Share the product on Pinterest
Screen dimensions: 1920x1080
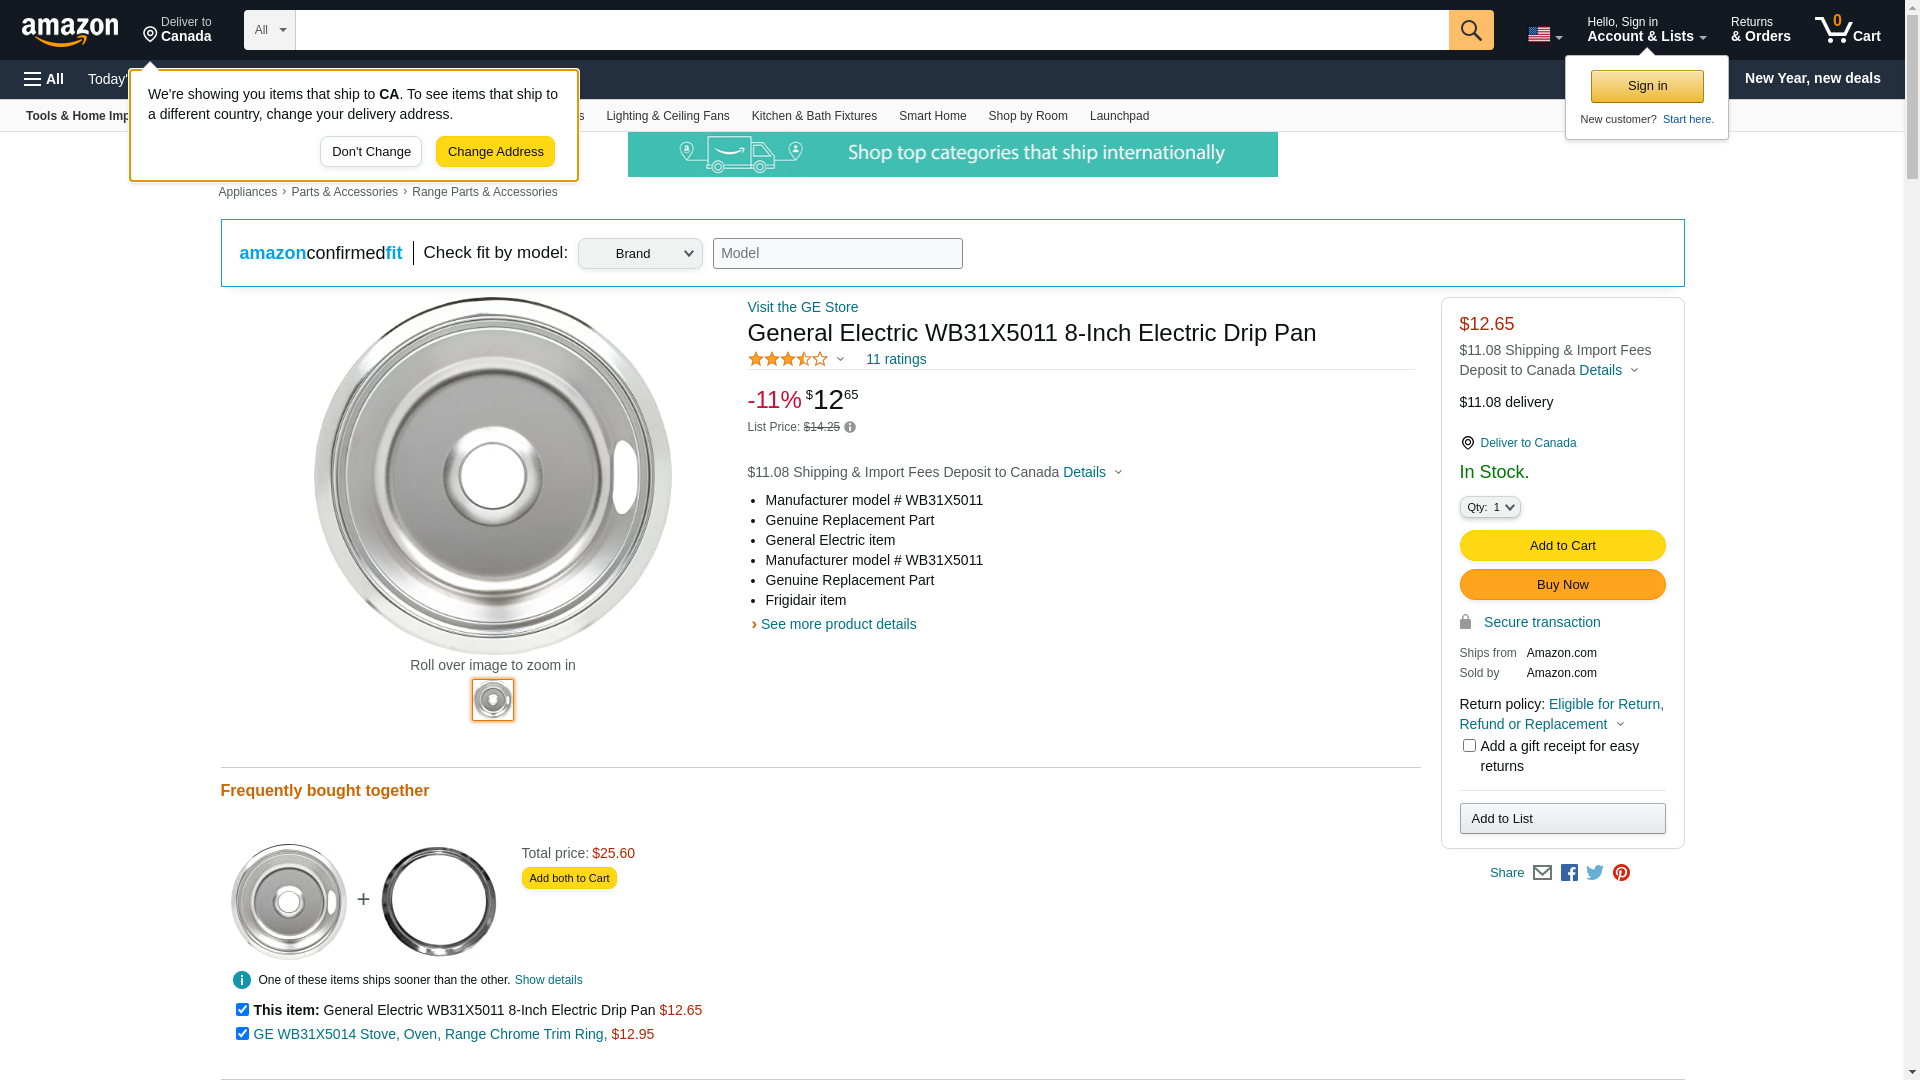(x=1621, y=873)
